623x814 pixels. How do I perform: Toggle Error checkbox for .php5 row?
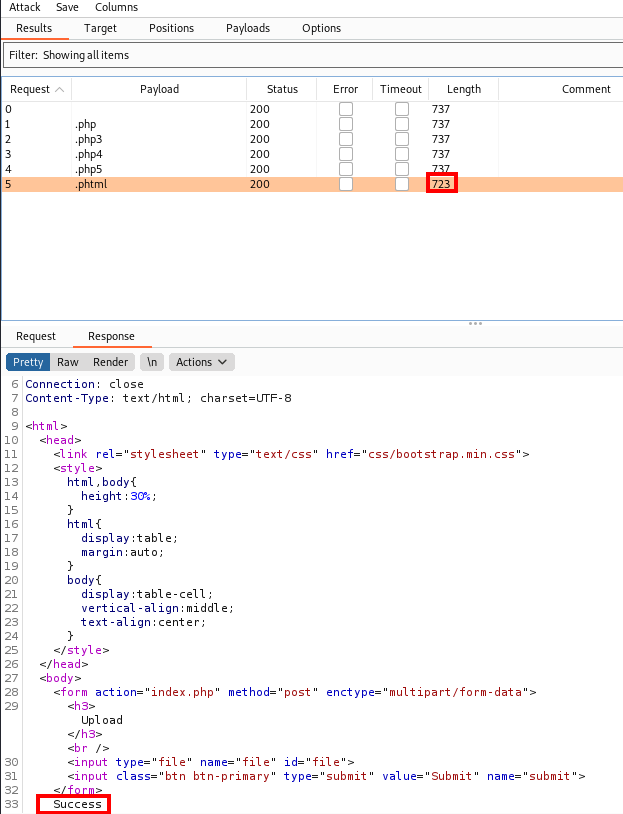pos(346,169)
